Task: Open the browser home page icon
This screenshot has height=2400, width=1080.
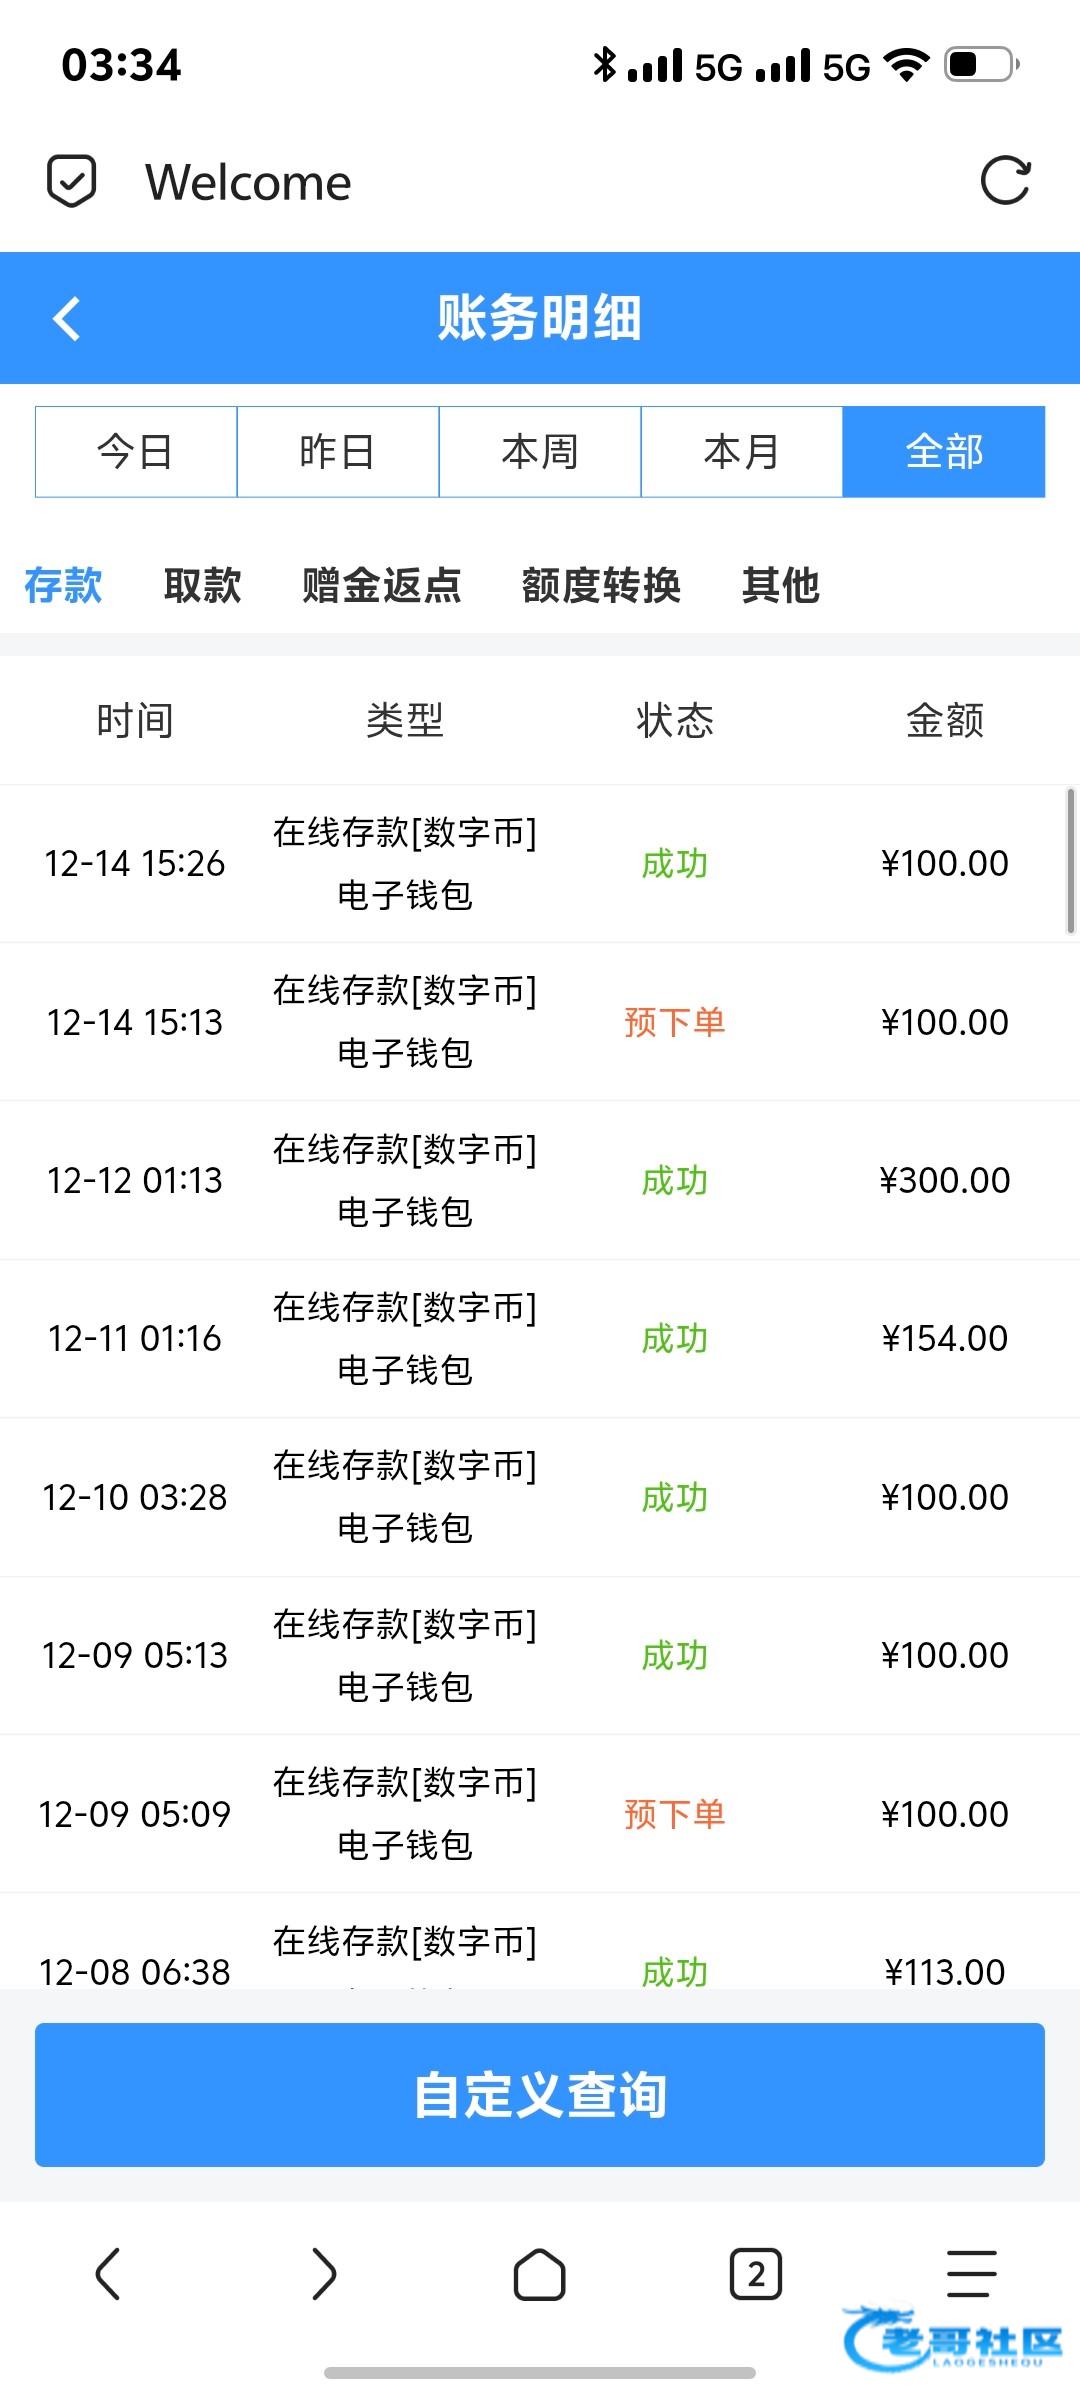Action: (x=539, y=2275)
